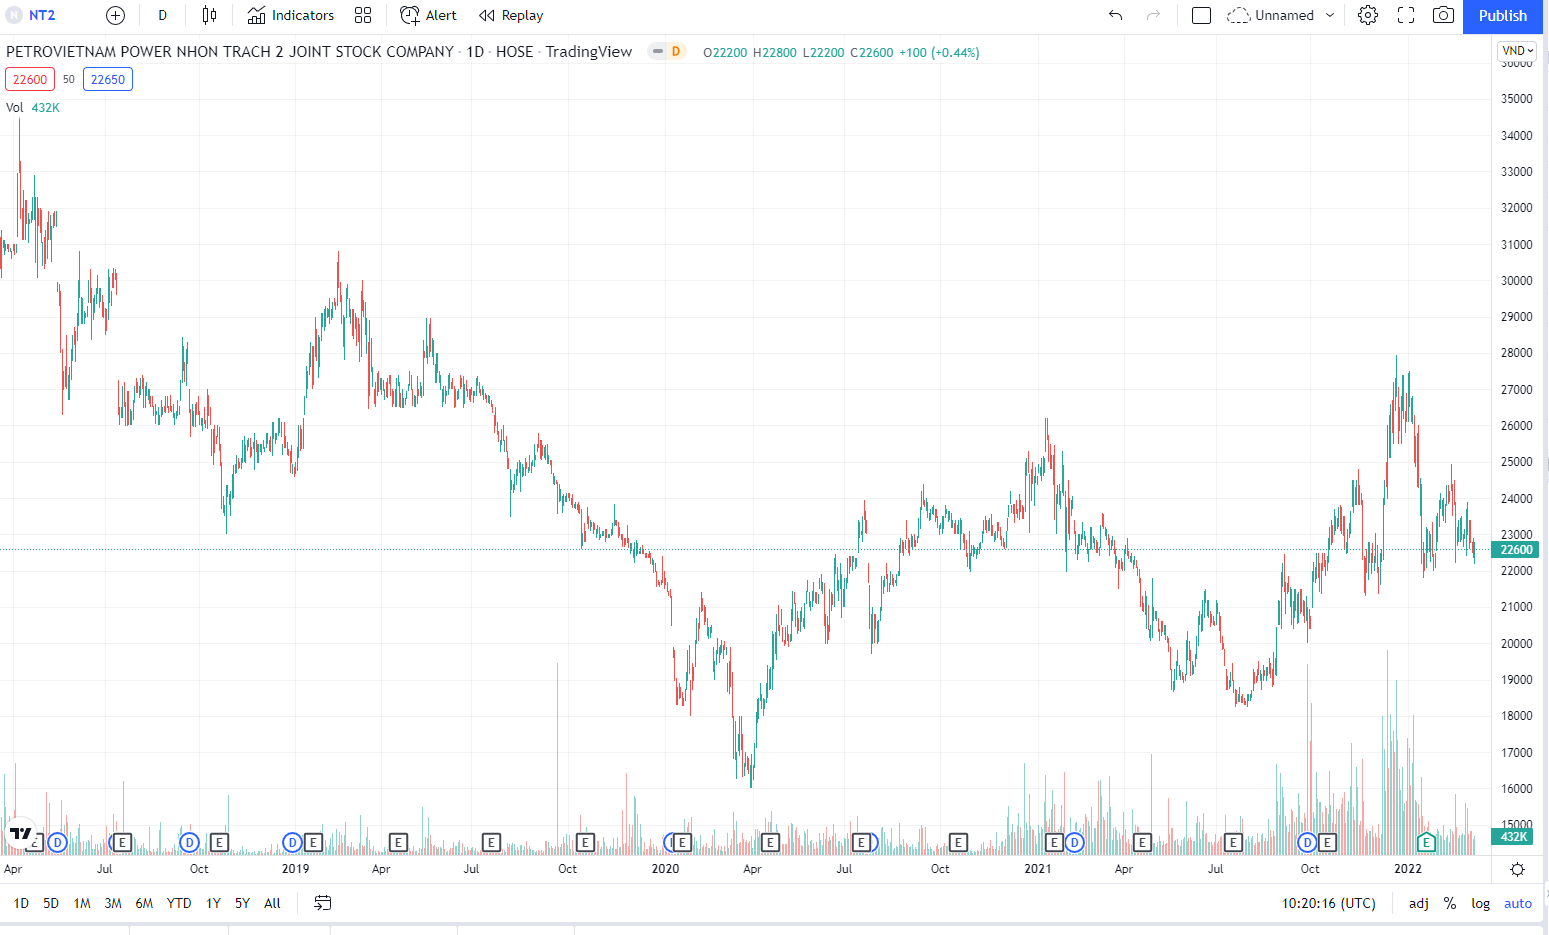
Task: Click the TradingView logo on the chart
Action: [21, 832]
